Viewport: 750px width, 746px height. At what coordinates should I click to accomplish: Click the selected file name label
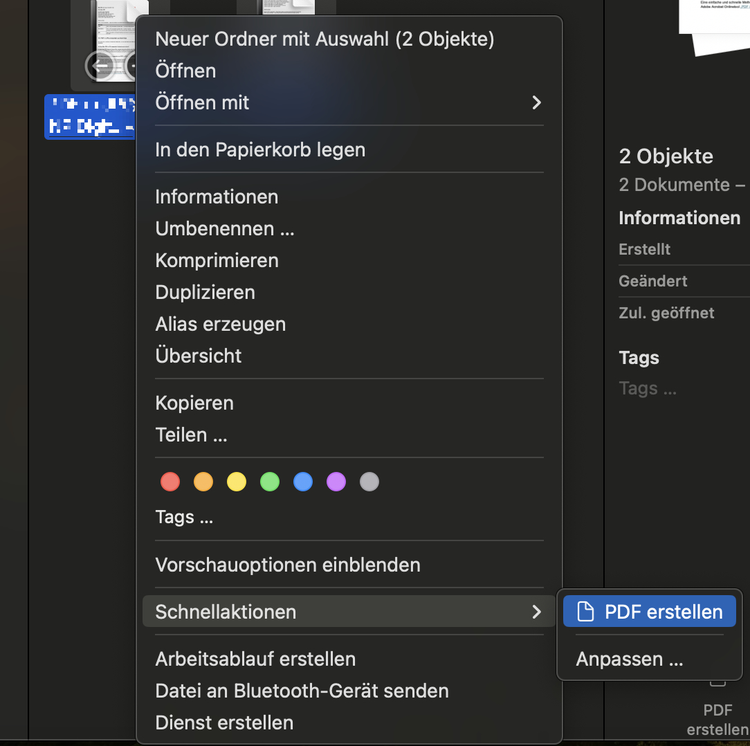pos(90,117)
